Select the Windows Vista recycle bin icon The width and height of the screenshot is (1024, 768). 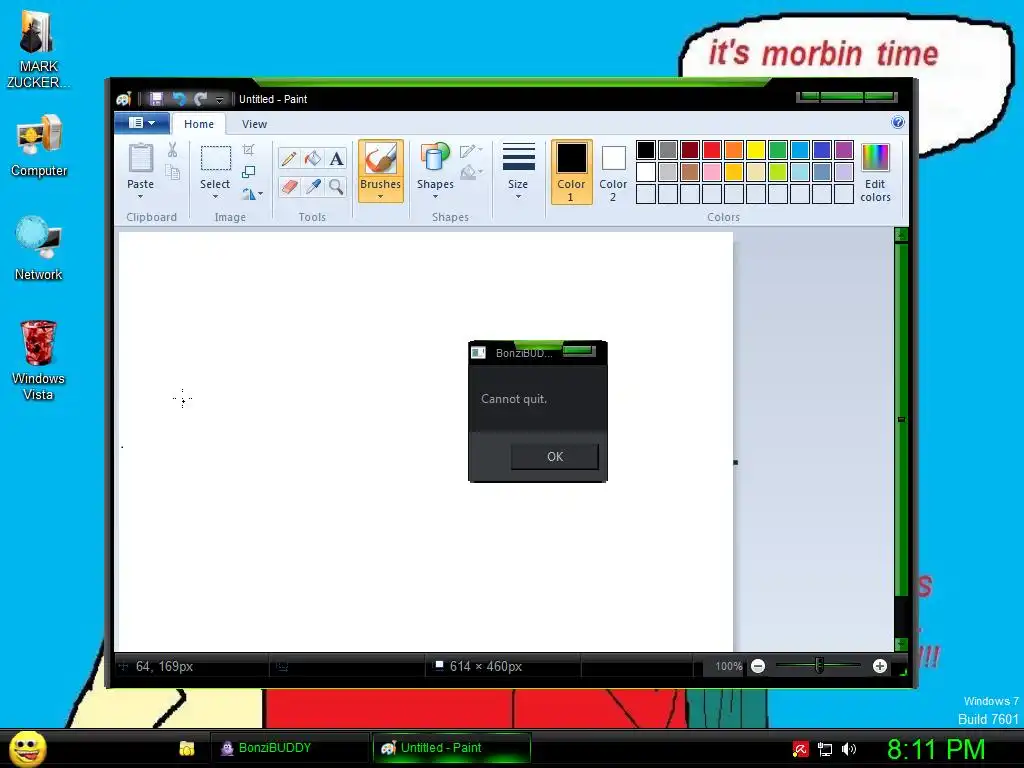click(39, 359)
